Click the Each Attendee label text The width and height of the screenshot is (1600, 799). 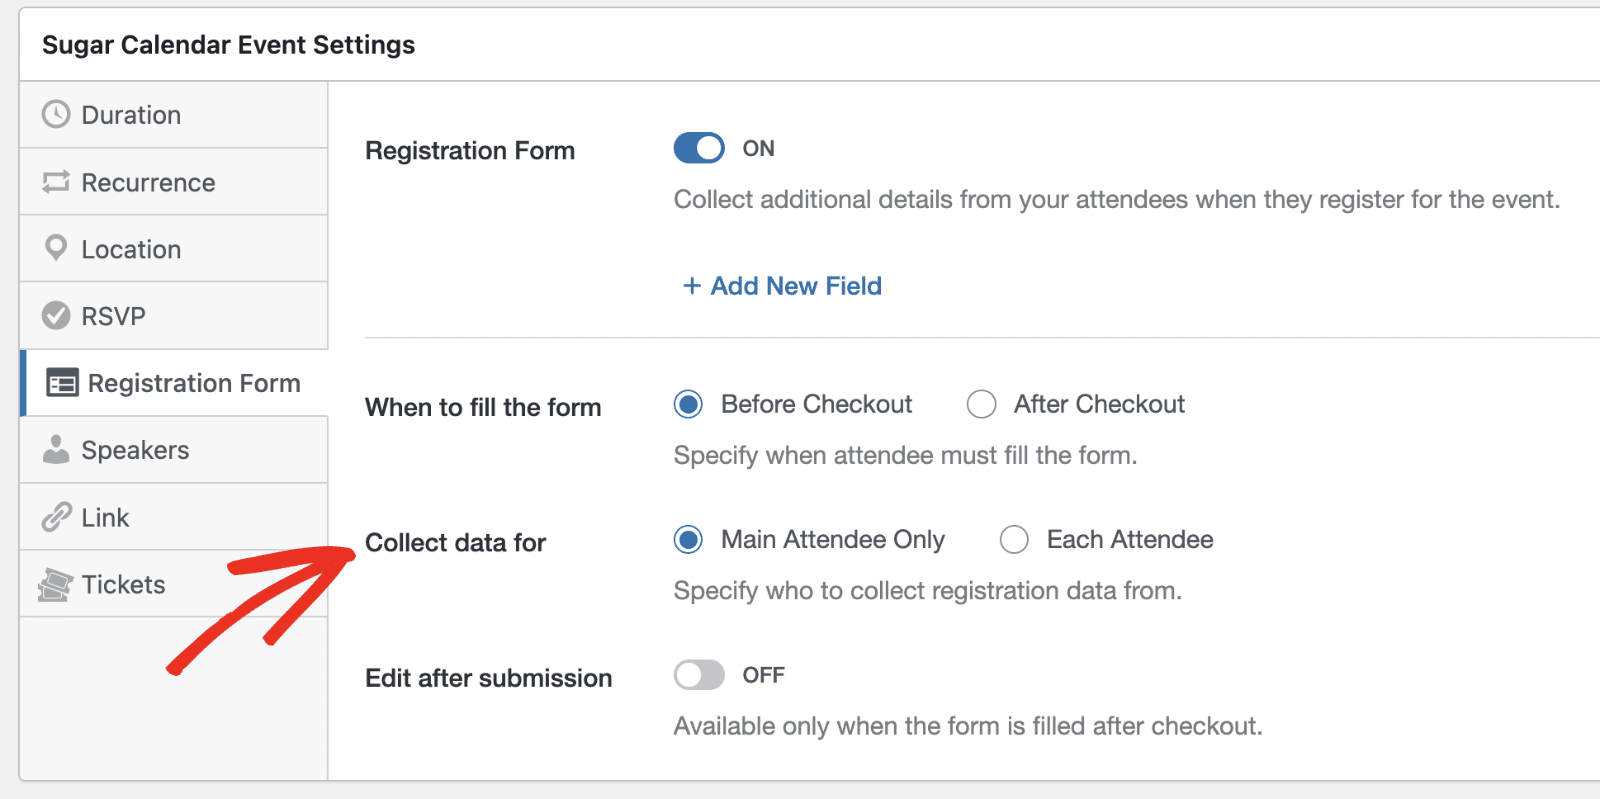[x=1130, y=540]
